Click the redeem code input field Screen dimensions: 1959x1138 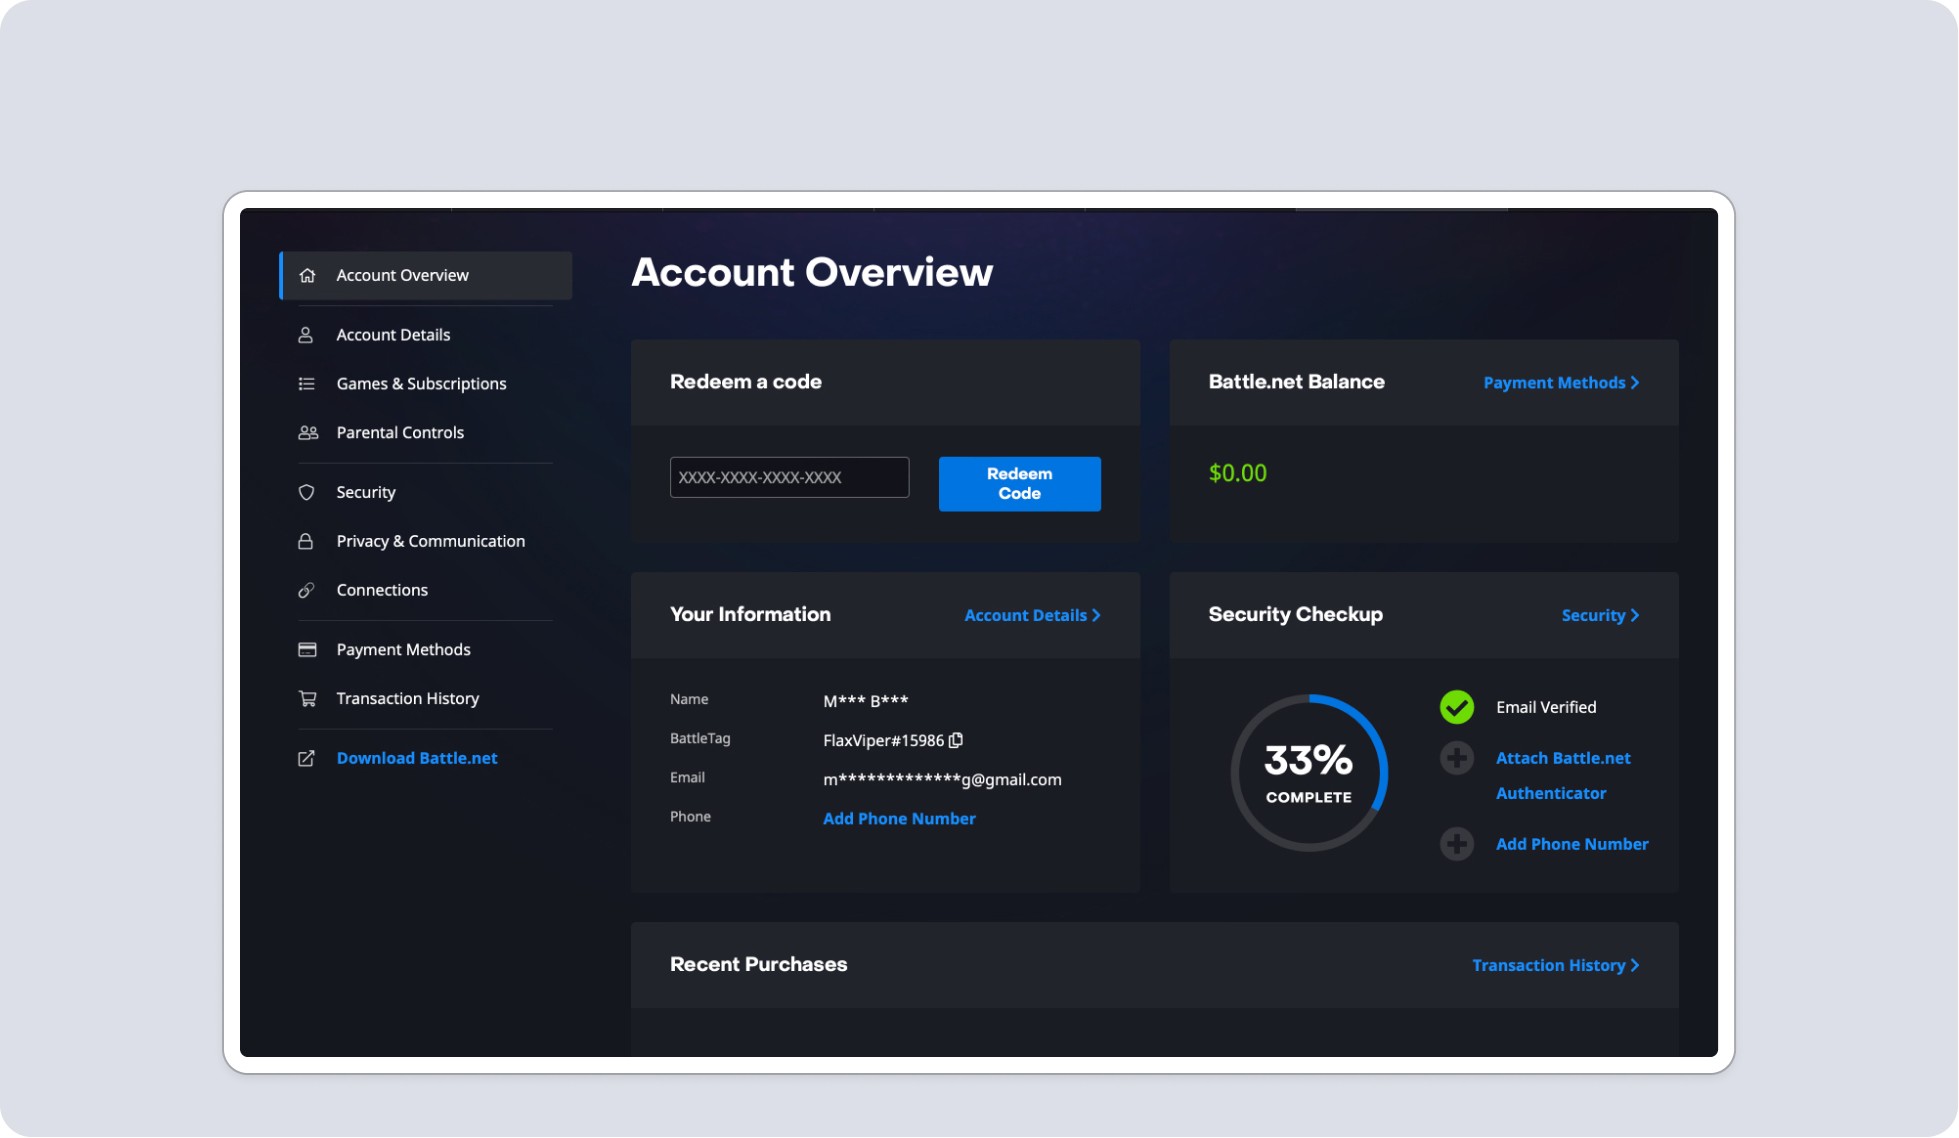789,477
